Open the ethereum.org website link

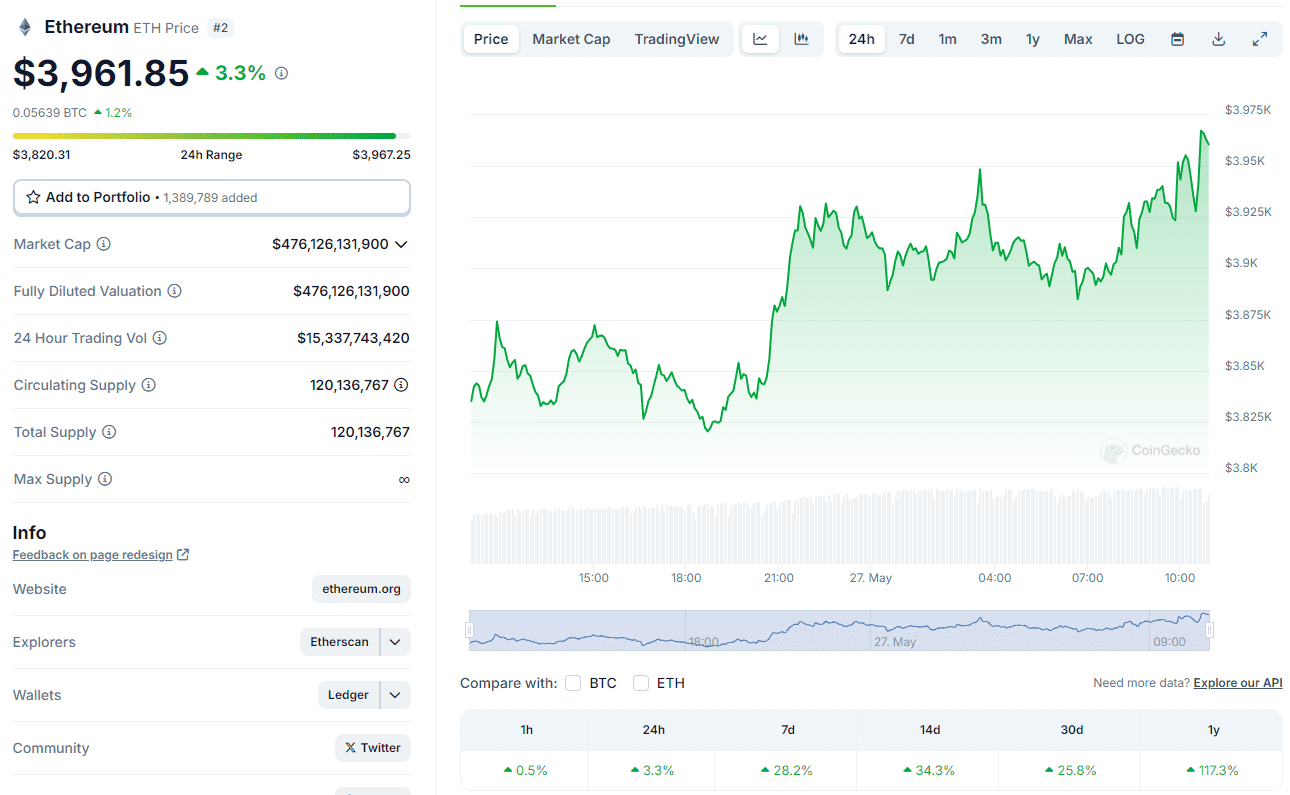361,589
